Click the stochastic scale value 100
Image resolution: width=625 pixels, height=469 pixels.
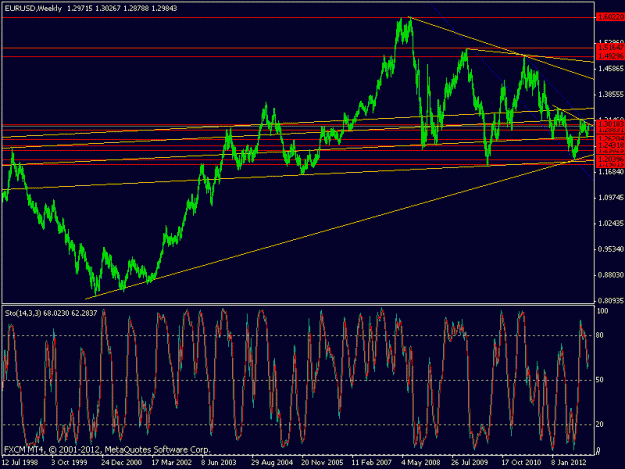[602, 311]
